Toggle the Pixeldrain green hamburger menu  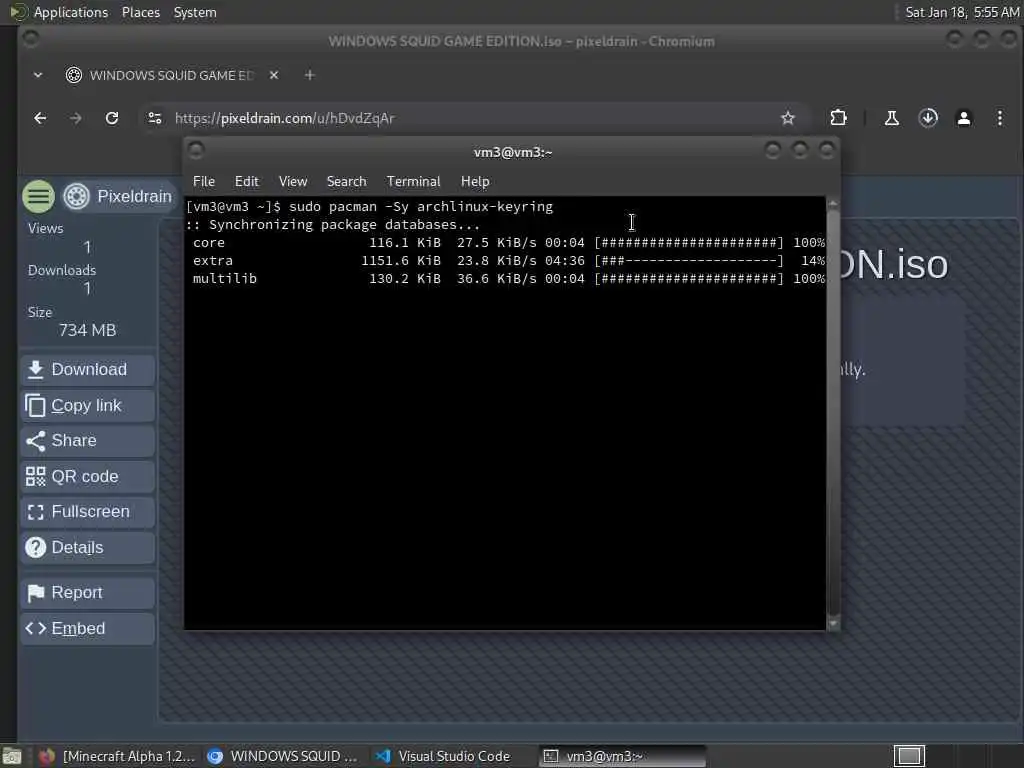coord(39,197)
